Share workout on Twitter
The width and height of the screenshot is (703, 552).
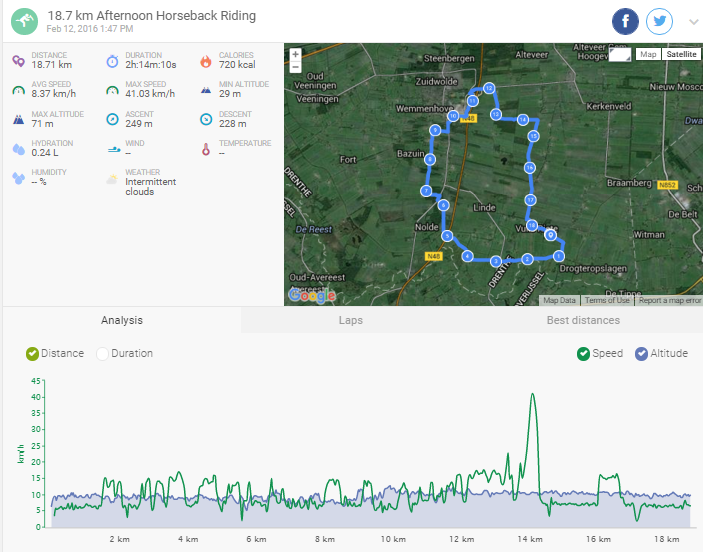point(659,21)
